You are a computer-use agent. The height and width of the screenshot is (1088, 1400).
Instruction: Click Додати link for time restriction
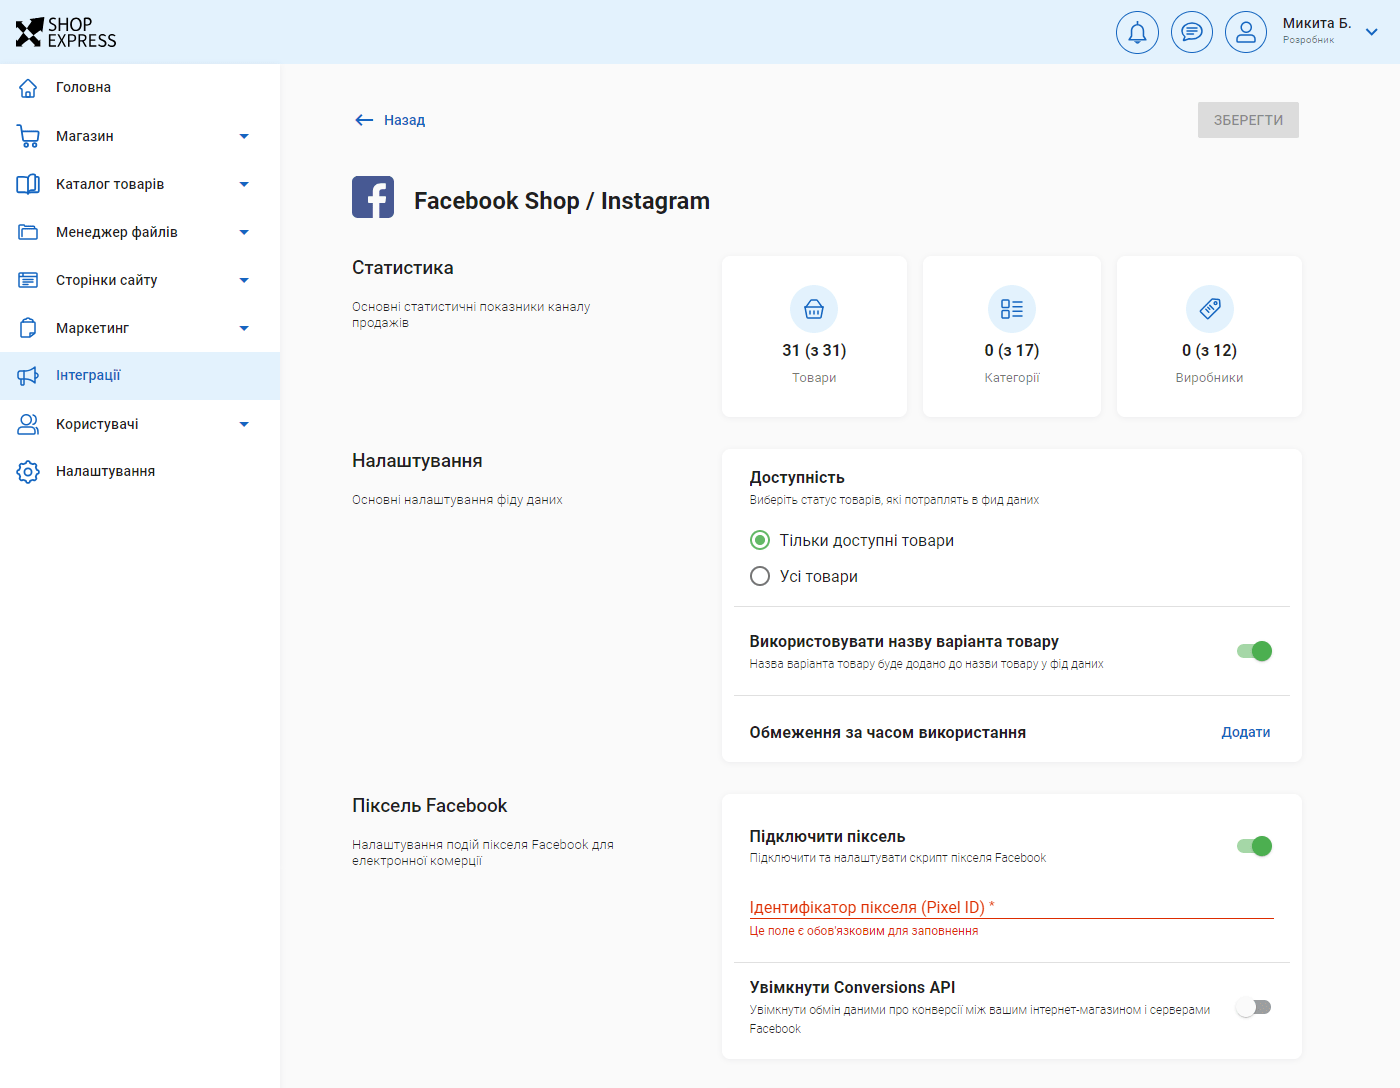1246,732
